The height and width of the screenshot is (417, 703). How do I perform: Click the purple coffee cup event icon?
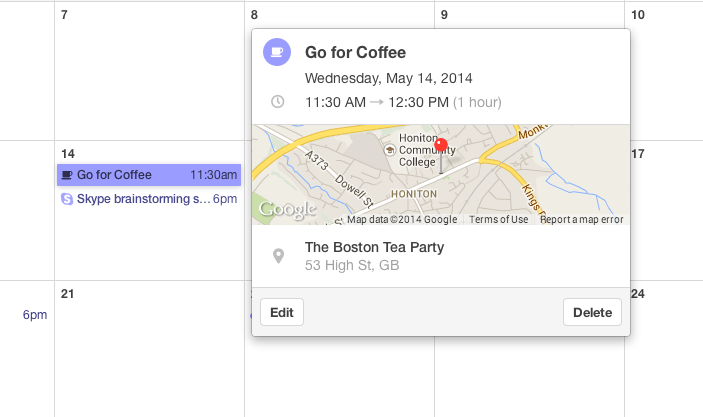(277, 52)
